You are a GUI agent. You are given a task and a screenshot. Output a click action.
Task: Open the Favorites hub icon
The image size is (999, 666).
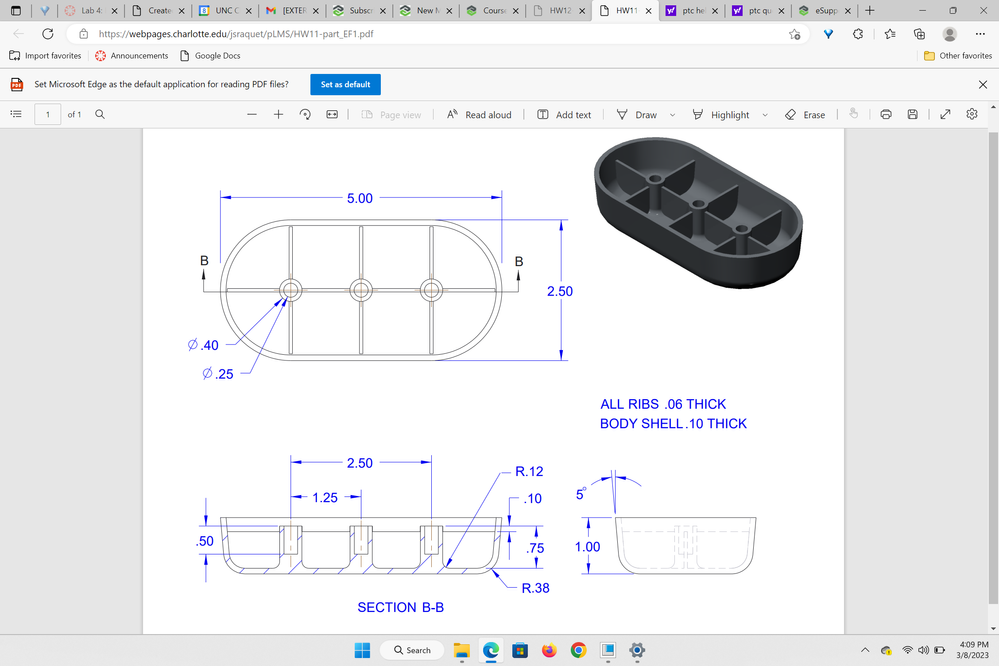tap(889, 34)
